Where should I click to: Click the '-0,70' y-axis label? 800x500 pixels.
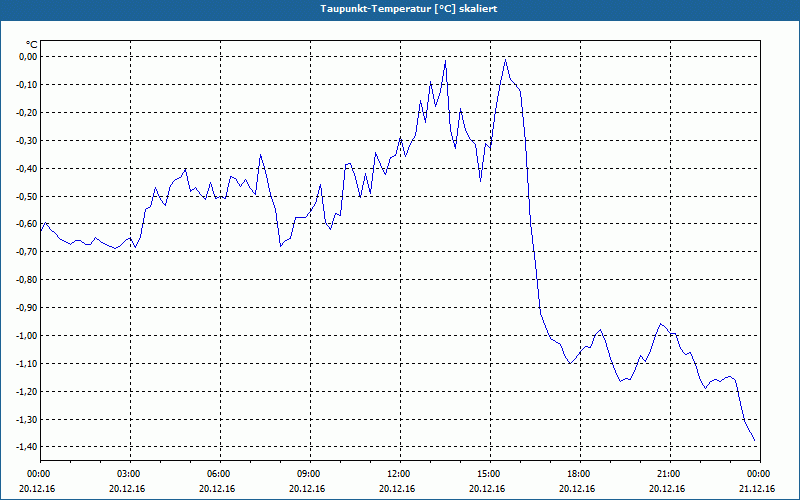pyautogui.click(x=27, y=252)
